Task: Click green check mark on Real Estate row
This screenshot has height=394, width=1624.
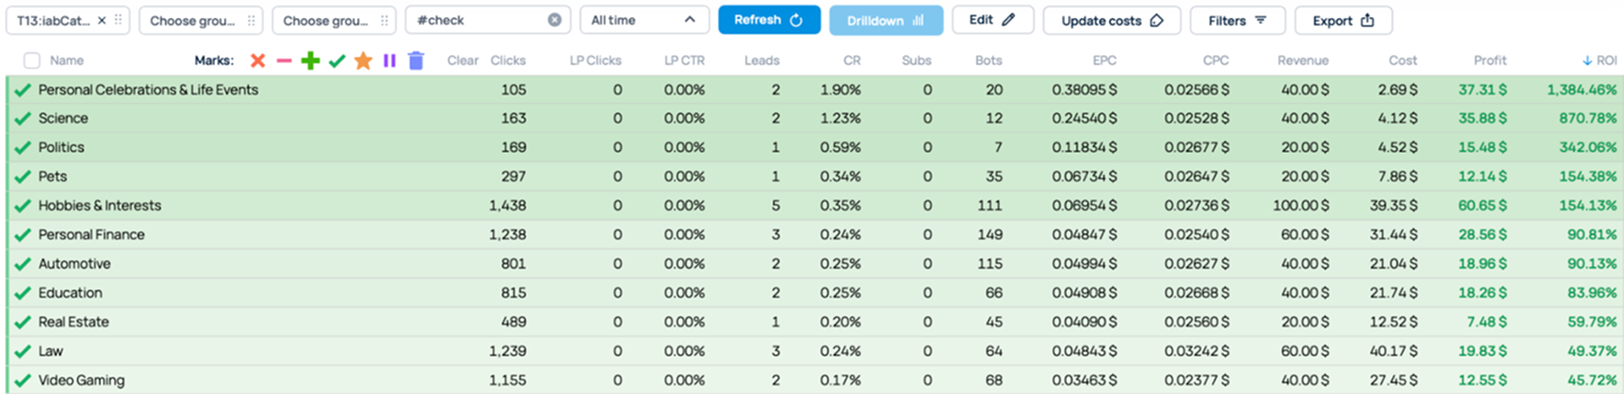Action: coord(23,322)
